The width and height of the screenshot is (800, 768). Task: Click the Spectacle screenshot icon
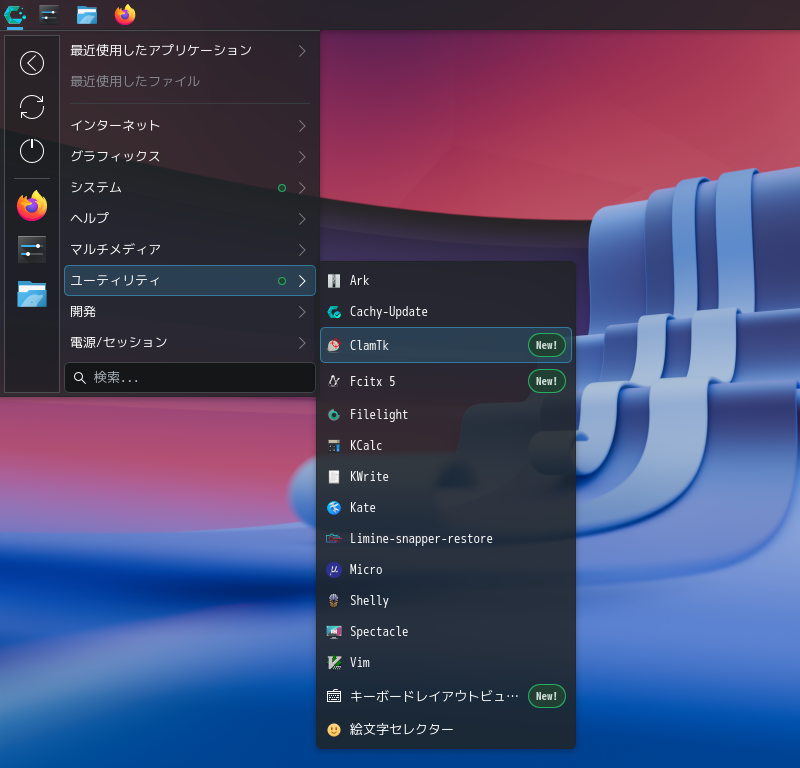(x=334, y=632)
